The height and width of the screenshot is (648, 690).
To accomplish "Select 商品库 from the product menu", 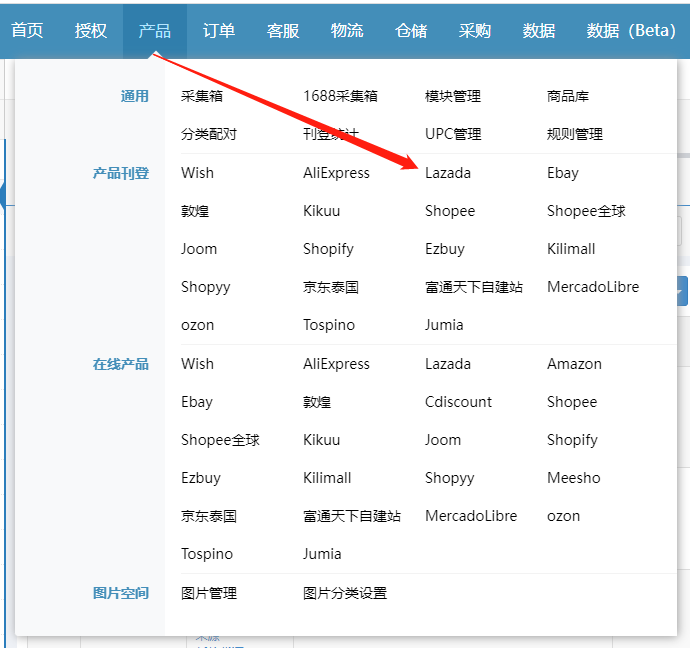I will tap(567, 96).
